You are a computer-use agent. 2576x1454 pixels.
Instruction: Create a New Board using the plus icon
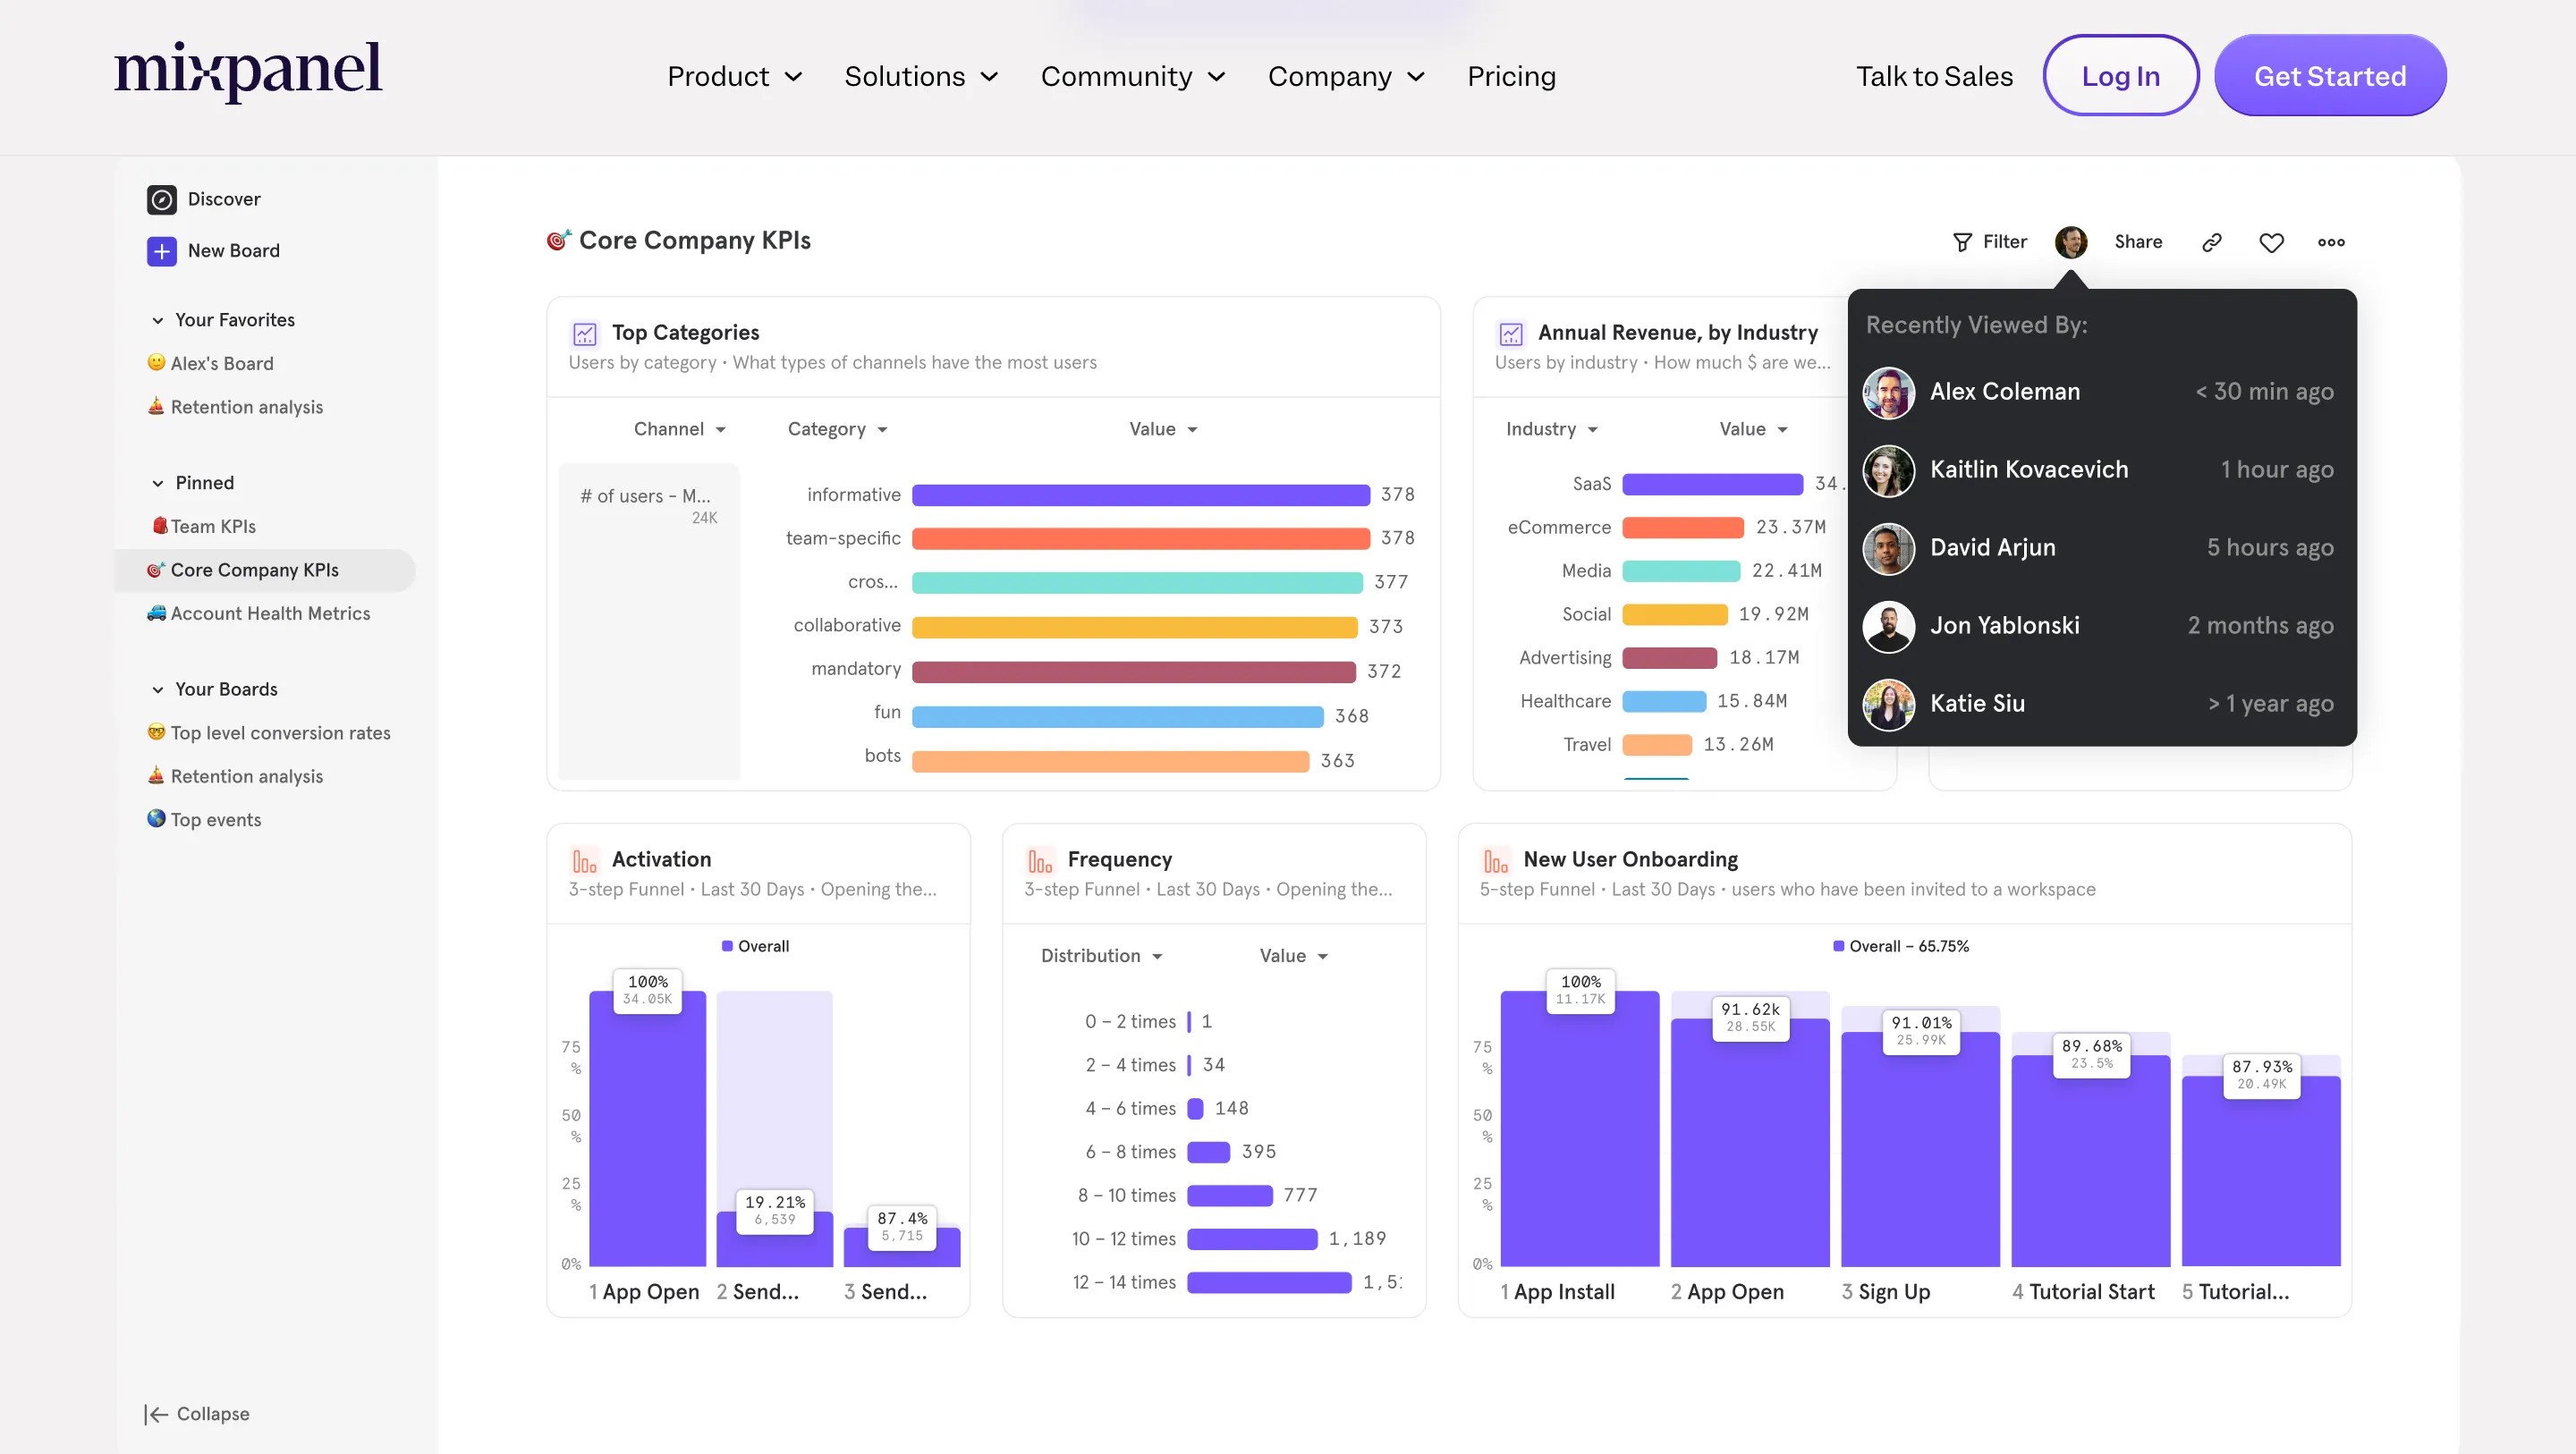pos(162,251)
